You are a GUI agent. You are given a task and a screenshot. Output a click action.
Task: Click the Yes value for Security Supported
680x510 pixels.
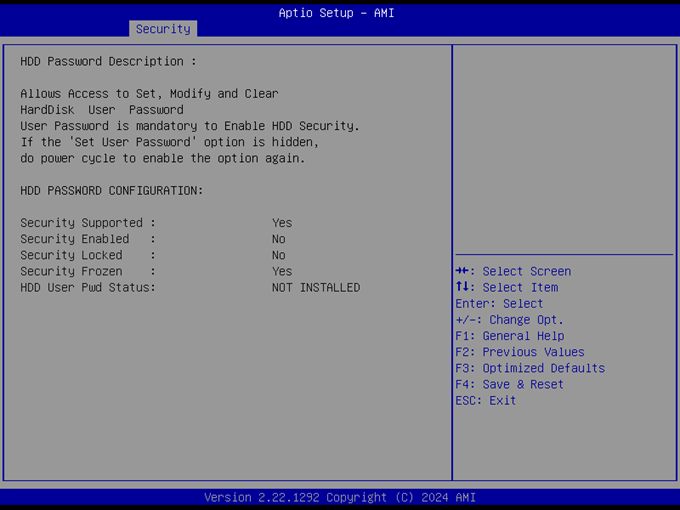click(x=282, y=223)
